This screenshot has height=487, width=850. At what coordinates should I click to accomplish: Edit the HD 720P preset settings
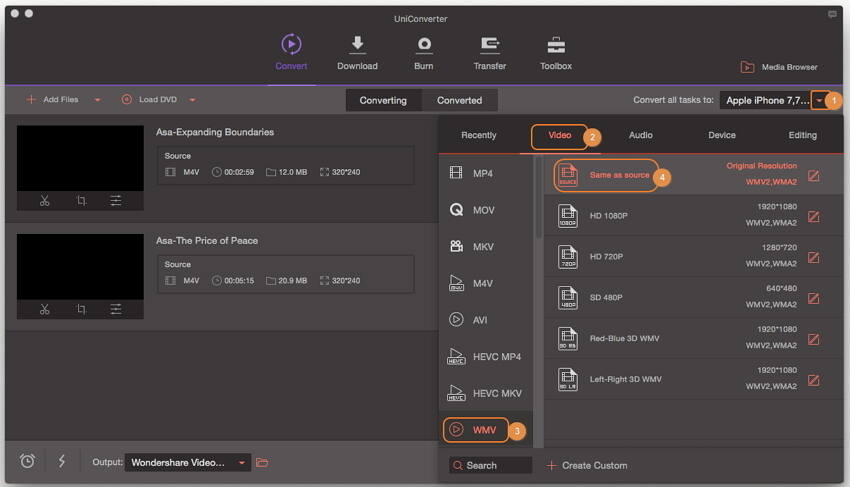tap(814, 257)
